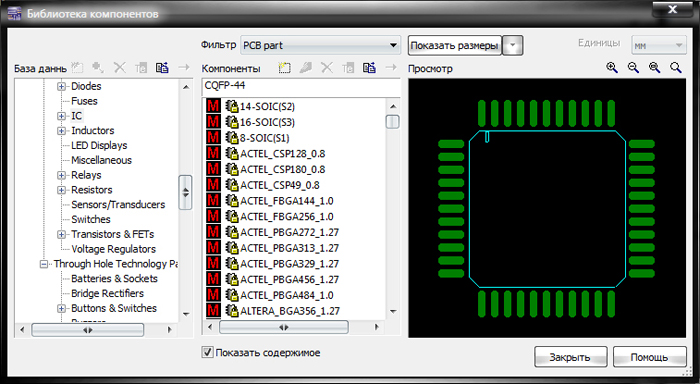Click the zoom in icon above preview
Screen dimensions: 700x384
(612, 68)
